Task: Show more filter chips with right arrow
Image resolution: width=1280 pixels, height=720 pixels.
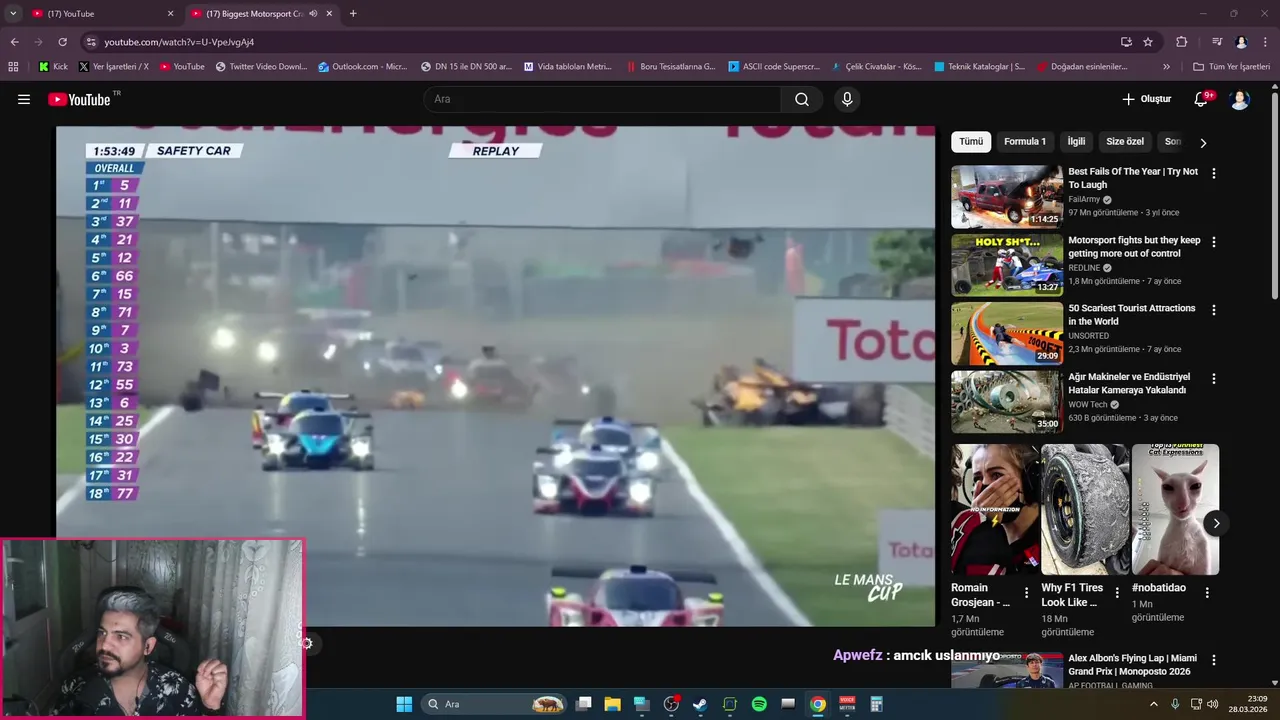Action: [1203, 142]
